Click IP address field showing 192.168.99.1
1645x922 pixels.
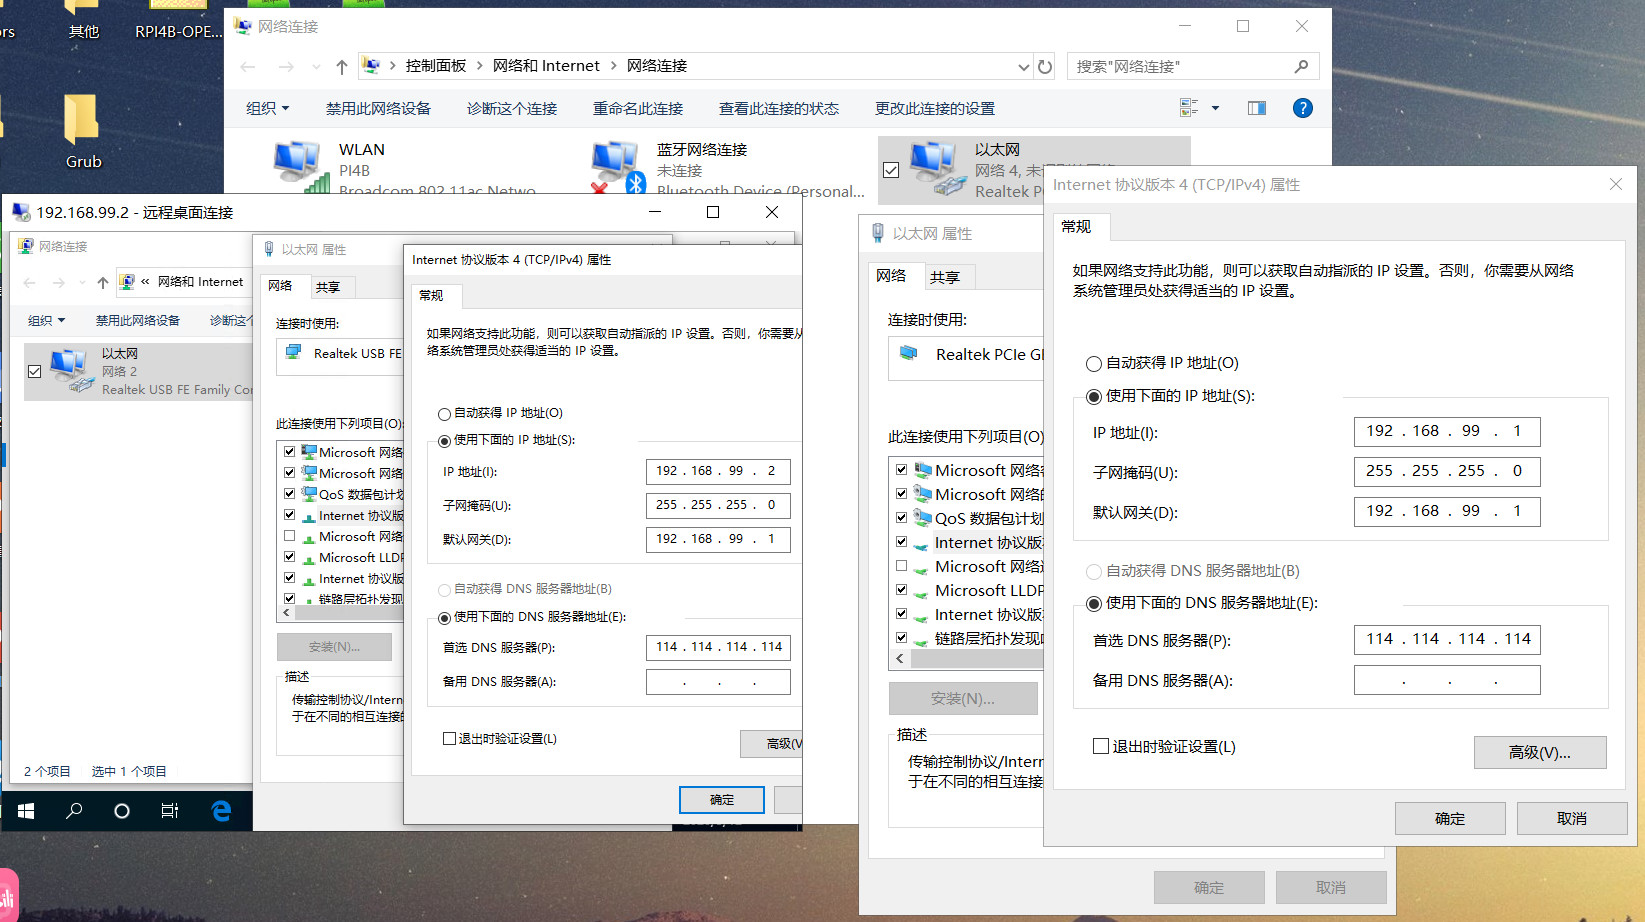(x=1447, y=431)
